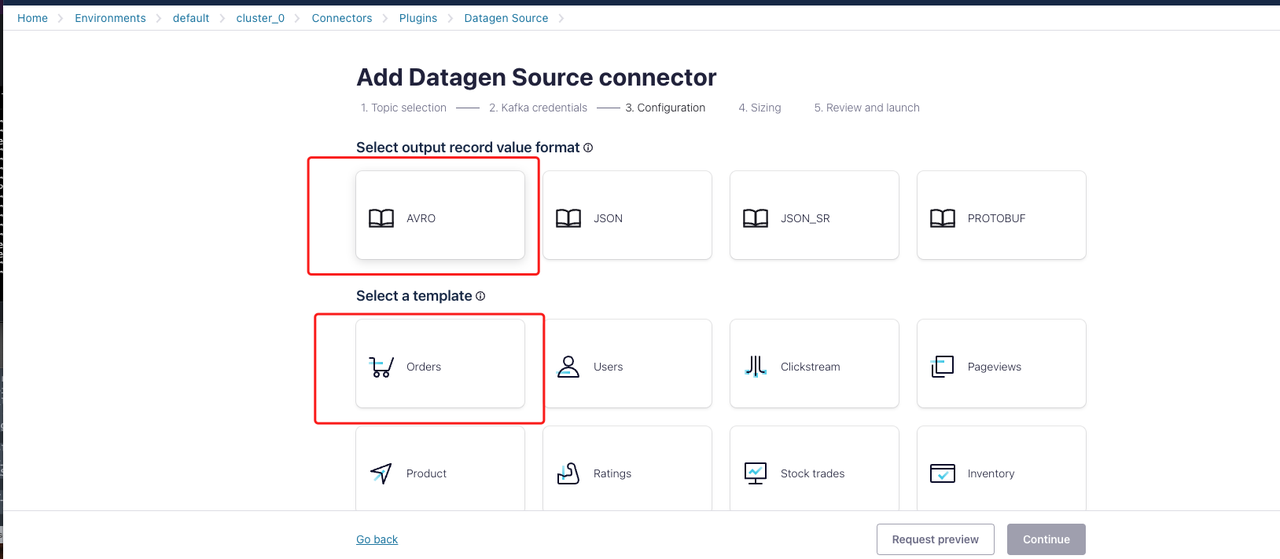Select the Users template person icon
Image resolution: width=1280 pixels, height=559 pixels.
click(x=568, y=367)
